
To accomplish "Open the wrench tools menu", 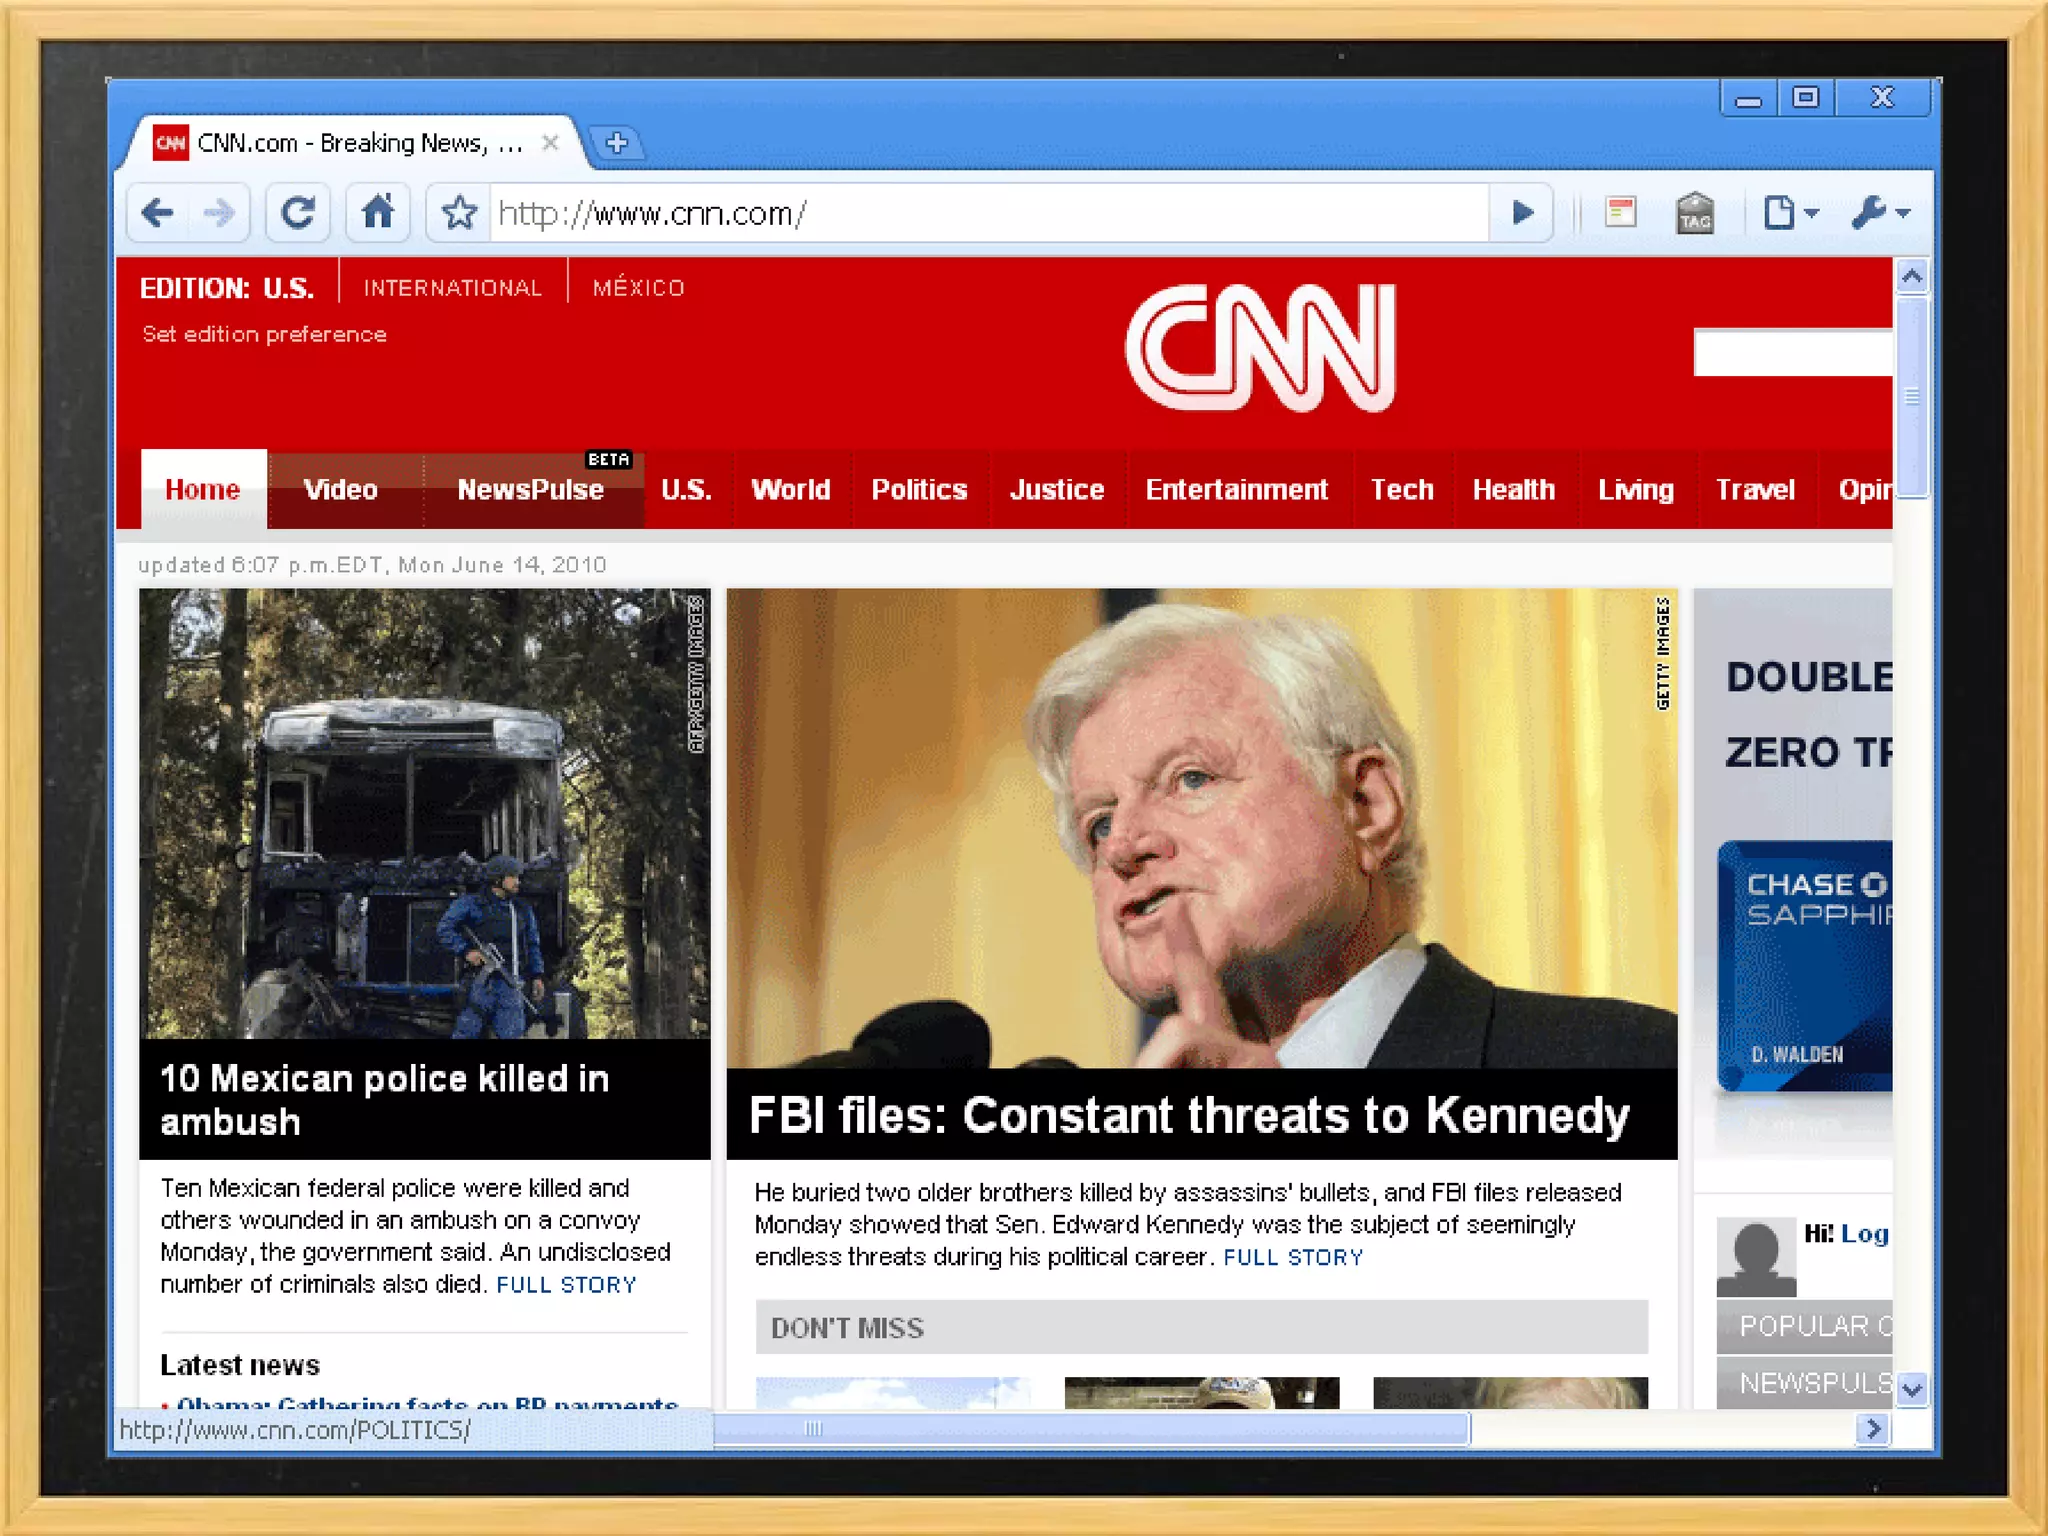I will [x=1880, y=212].
